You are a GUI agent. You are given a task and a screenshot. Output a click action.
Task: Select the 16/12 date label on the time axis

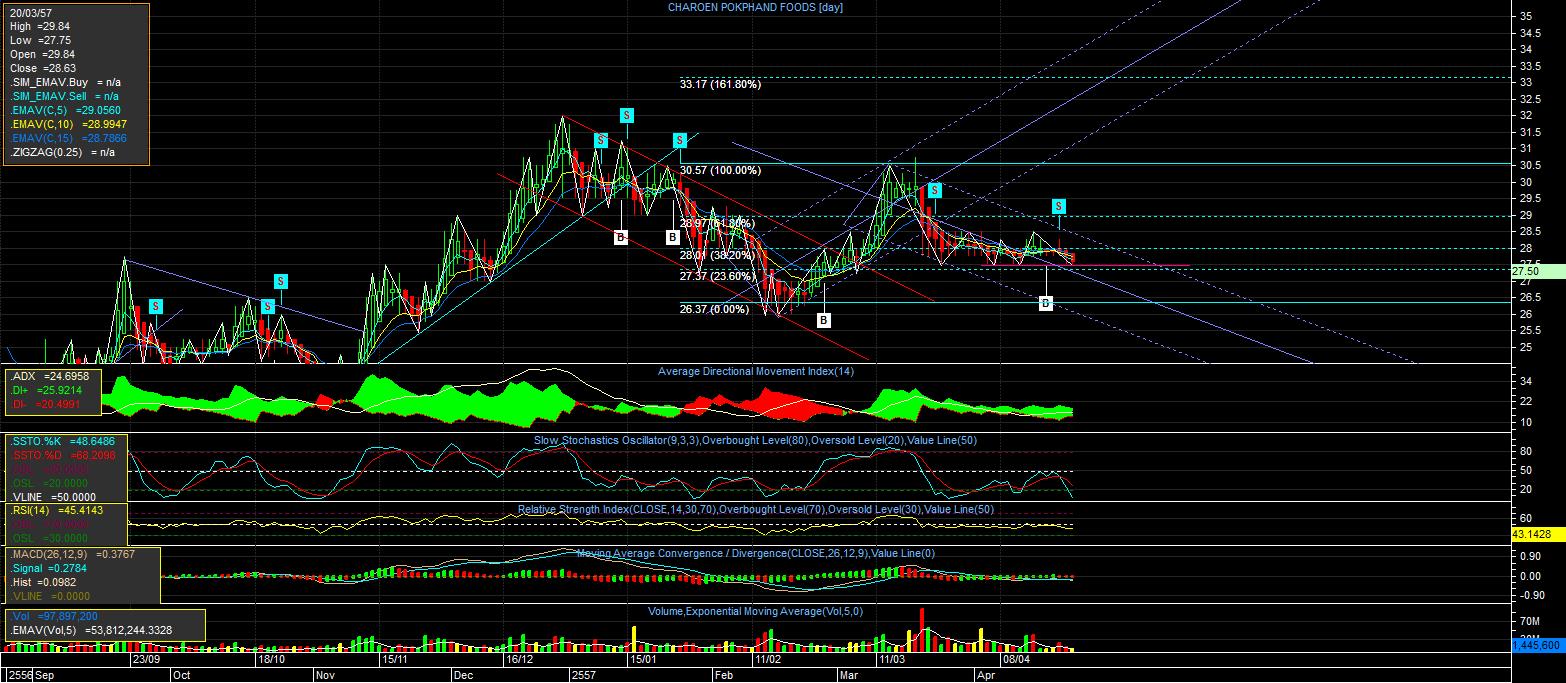519,660
